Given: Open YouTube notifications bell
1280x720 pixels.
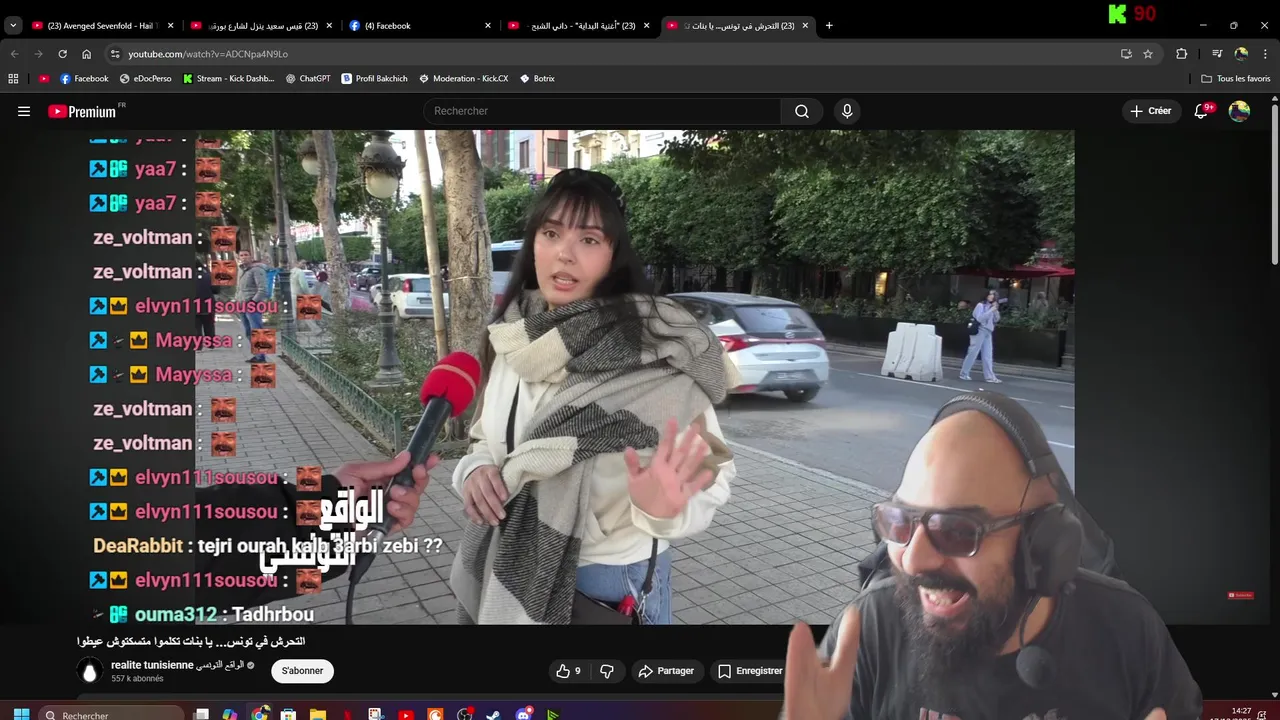Looking at the screenshot, I should (1202, 111).
